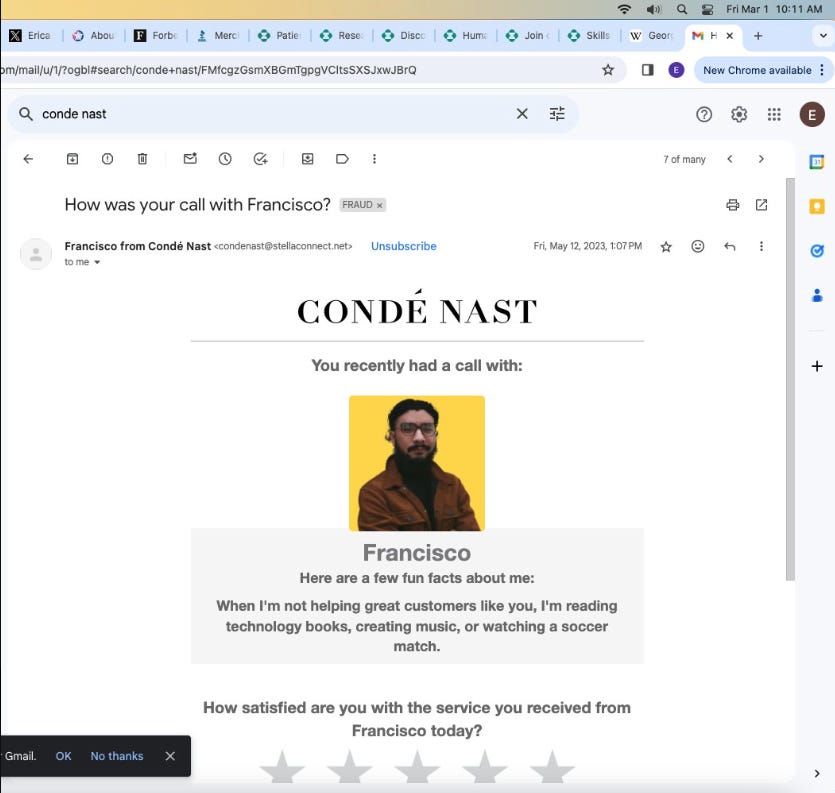Open Google apps grid
Screen dimensions: 835x793
tap(774, 114)
